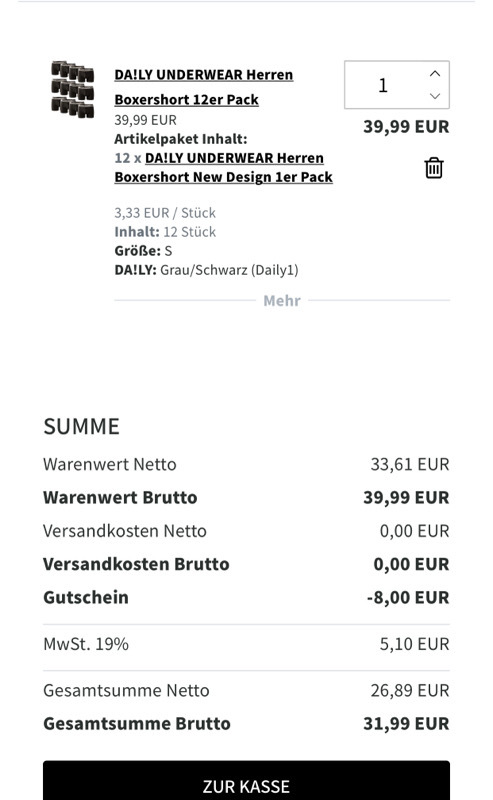Click the Grau/Schwarz (Daily1) color attribute
The image size is (493, 800).
tap(229, 270)
